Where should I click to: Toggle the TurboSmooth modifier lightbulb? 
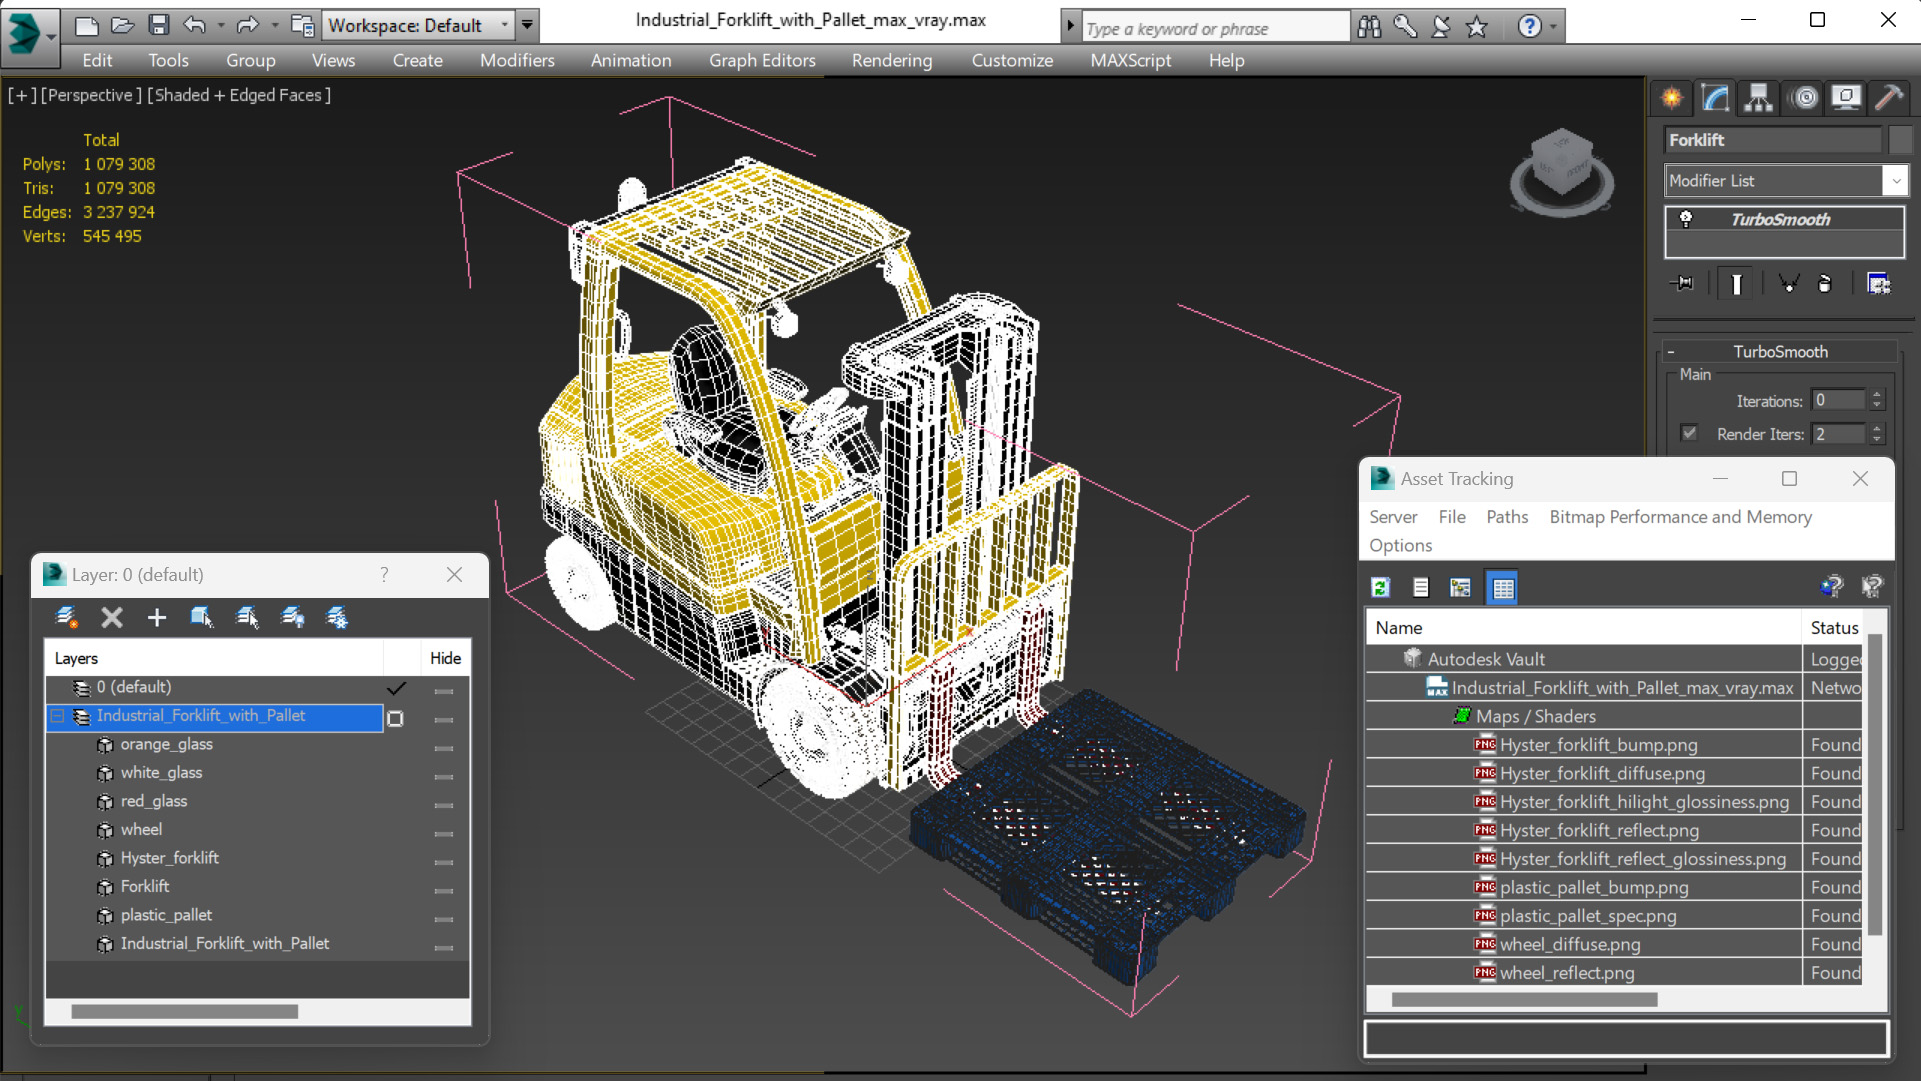(1685, 219)
